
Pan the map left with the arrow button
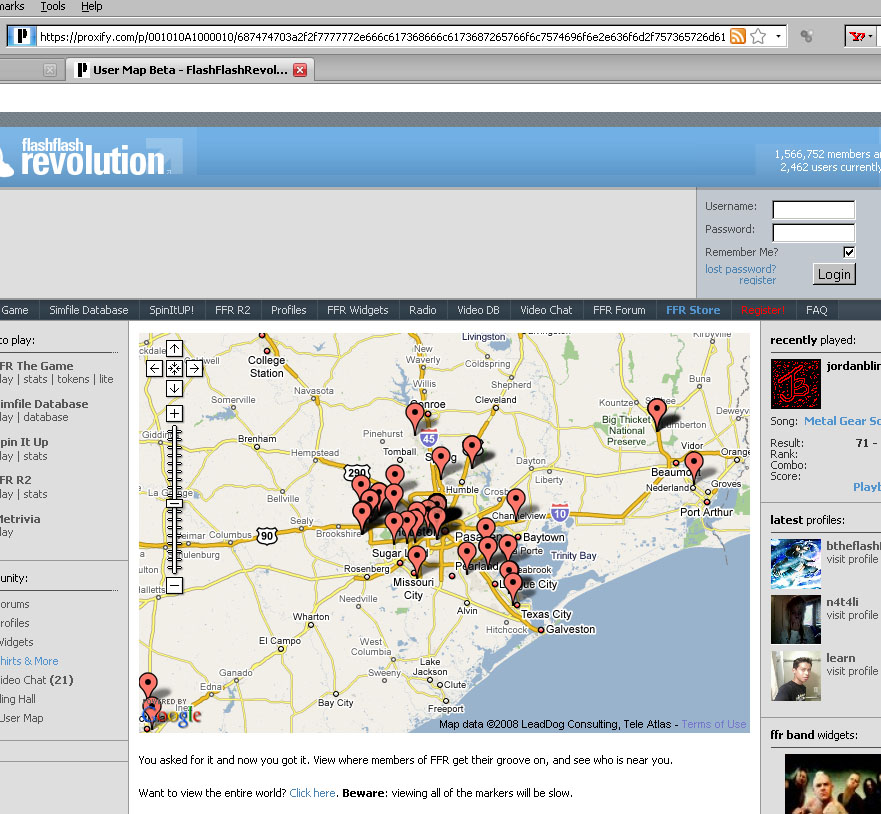tap(155, 369)
